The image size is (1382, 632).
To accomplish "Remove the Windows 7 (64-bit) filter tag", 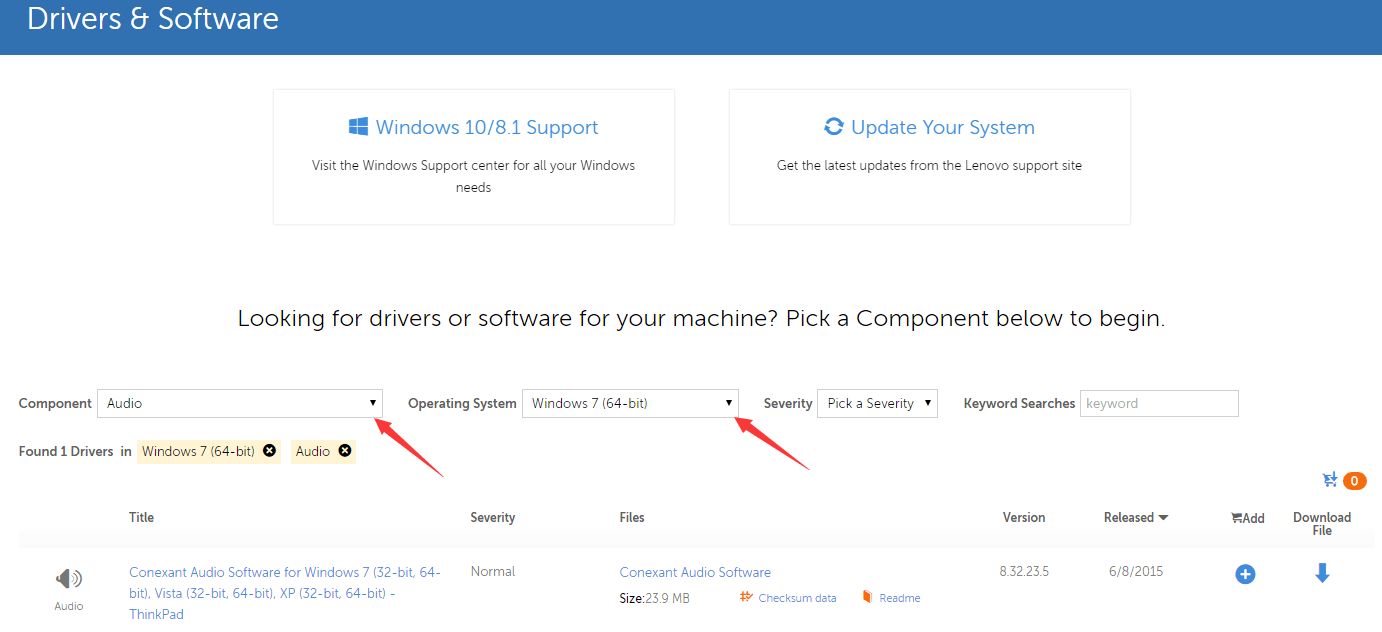I will 269,451.
